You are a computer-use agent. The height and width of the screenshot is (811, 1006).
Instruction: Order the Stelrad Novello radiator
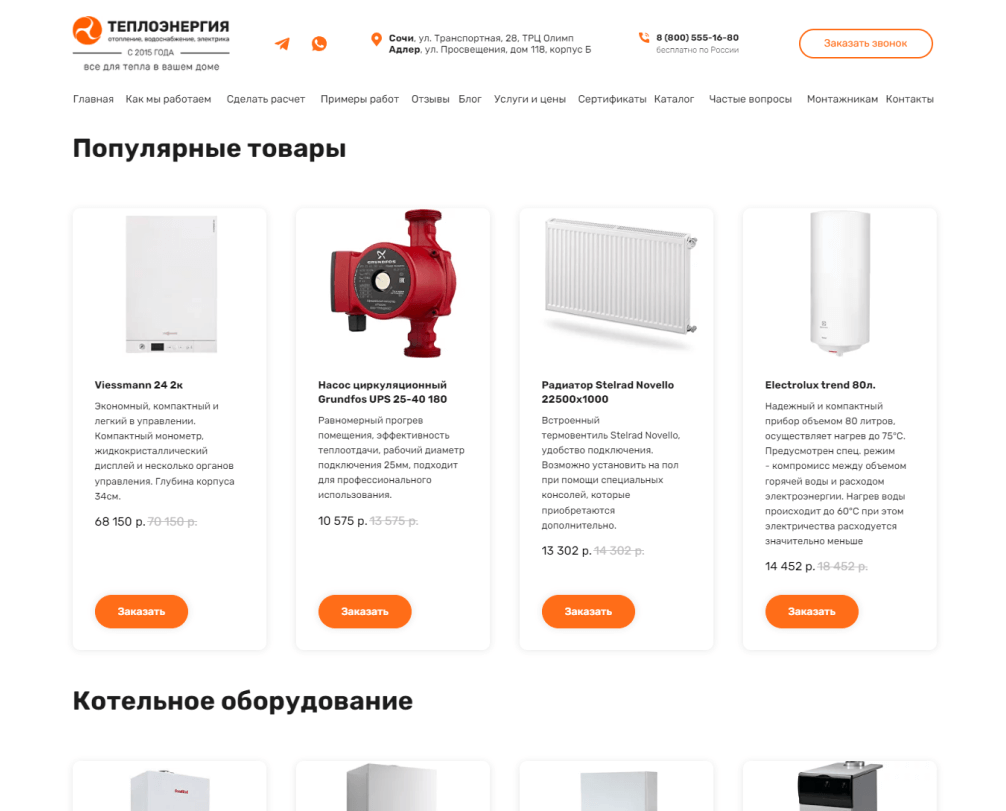[x=588, y=611]
